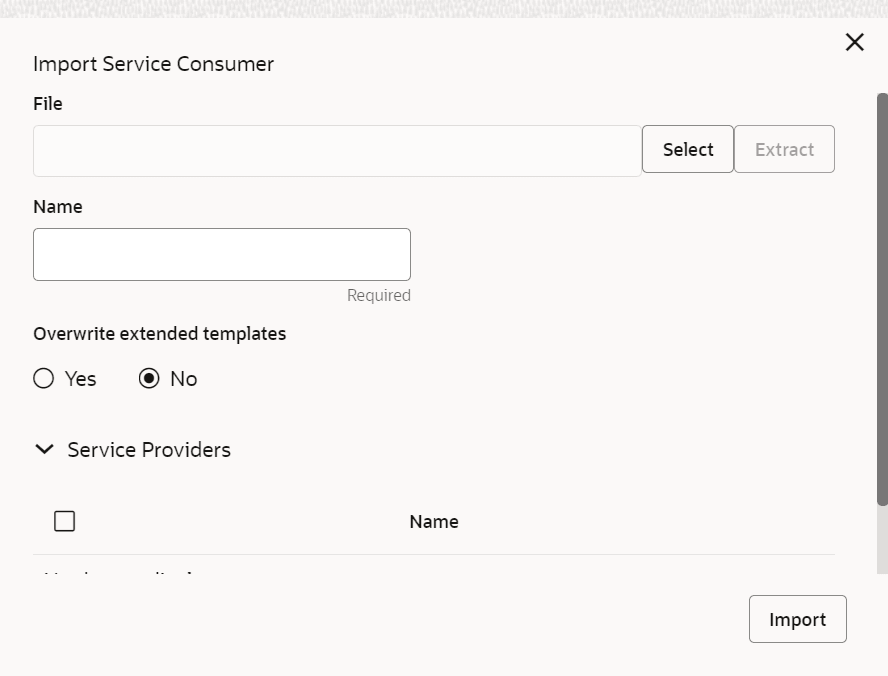Image resolution: width=888 pixels, height=676 pixels.
Task: Click the Yes option label text
Action: click(81, 379)
